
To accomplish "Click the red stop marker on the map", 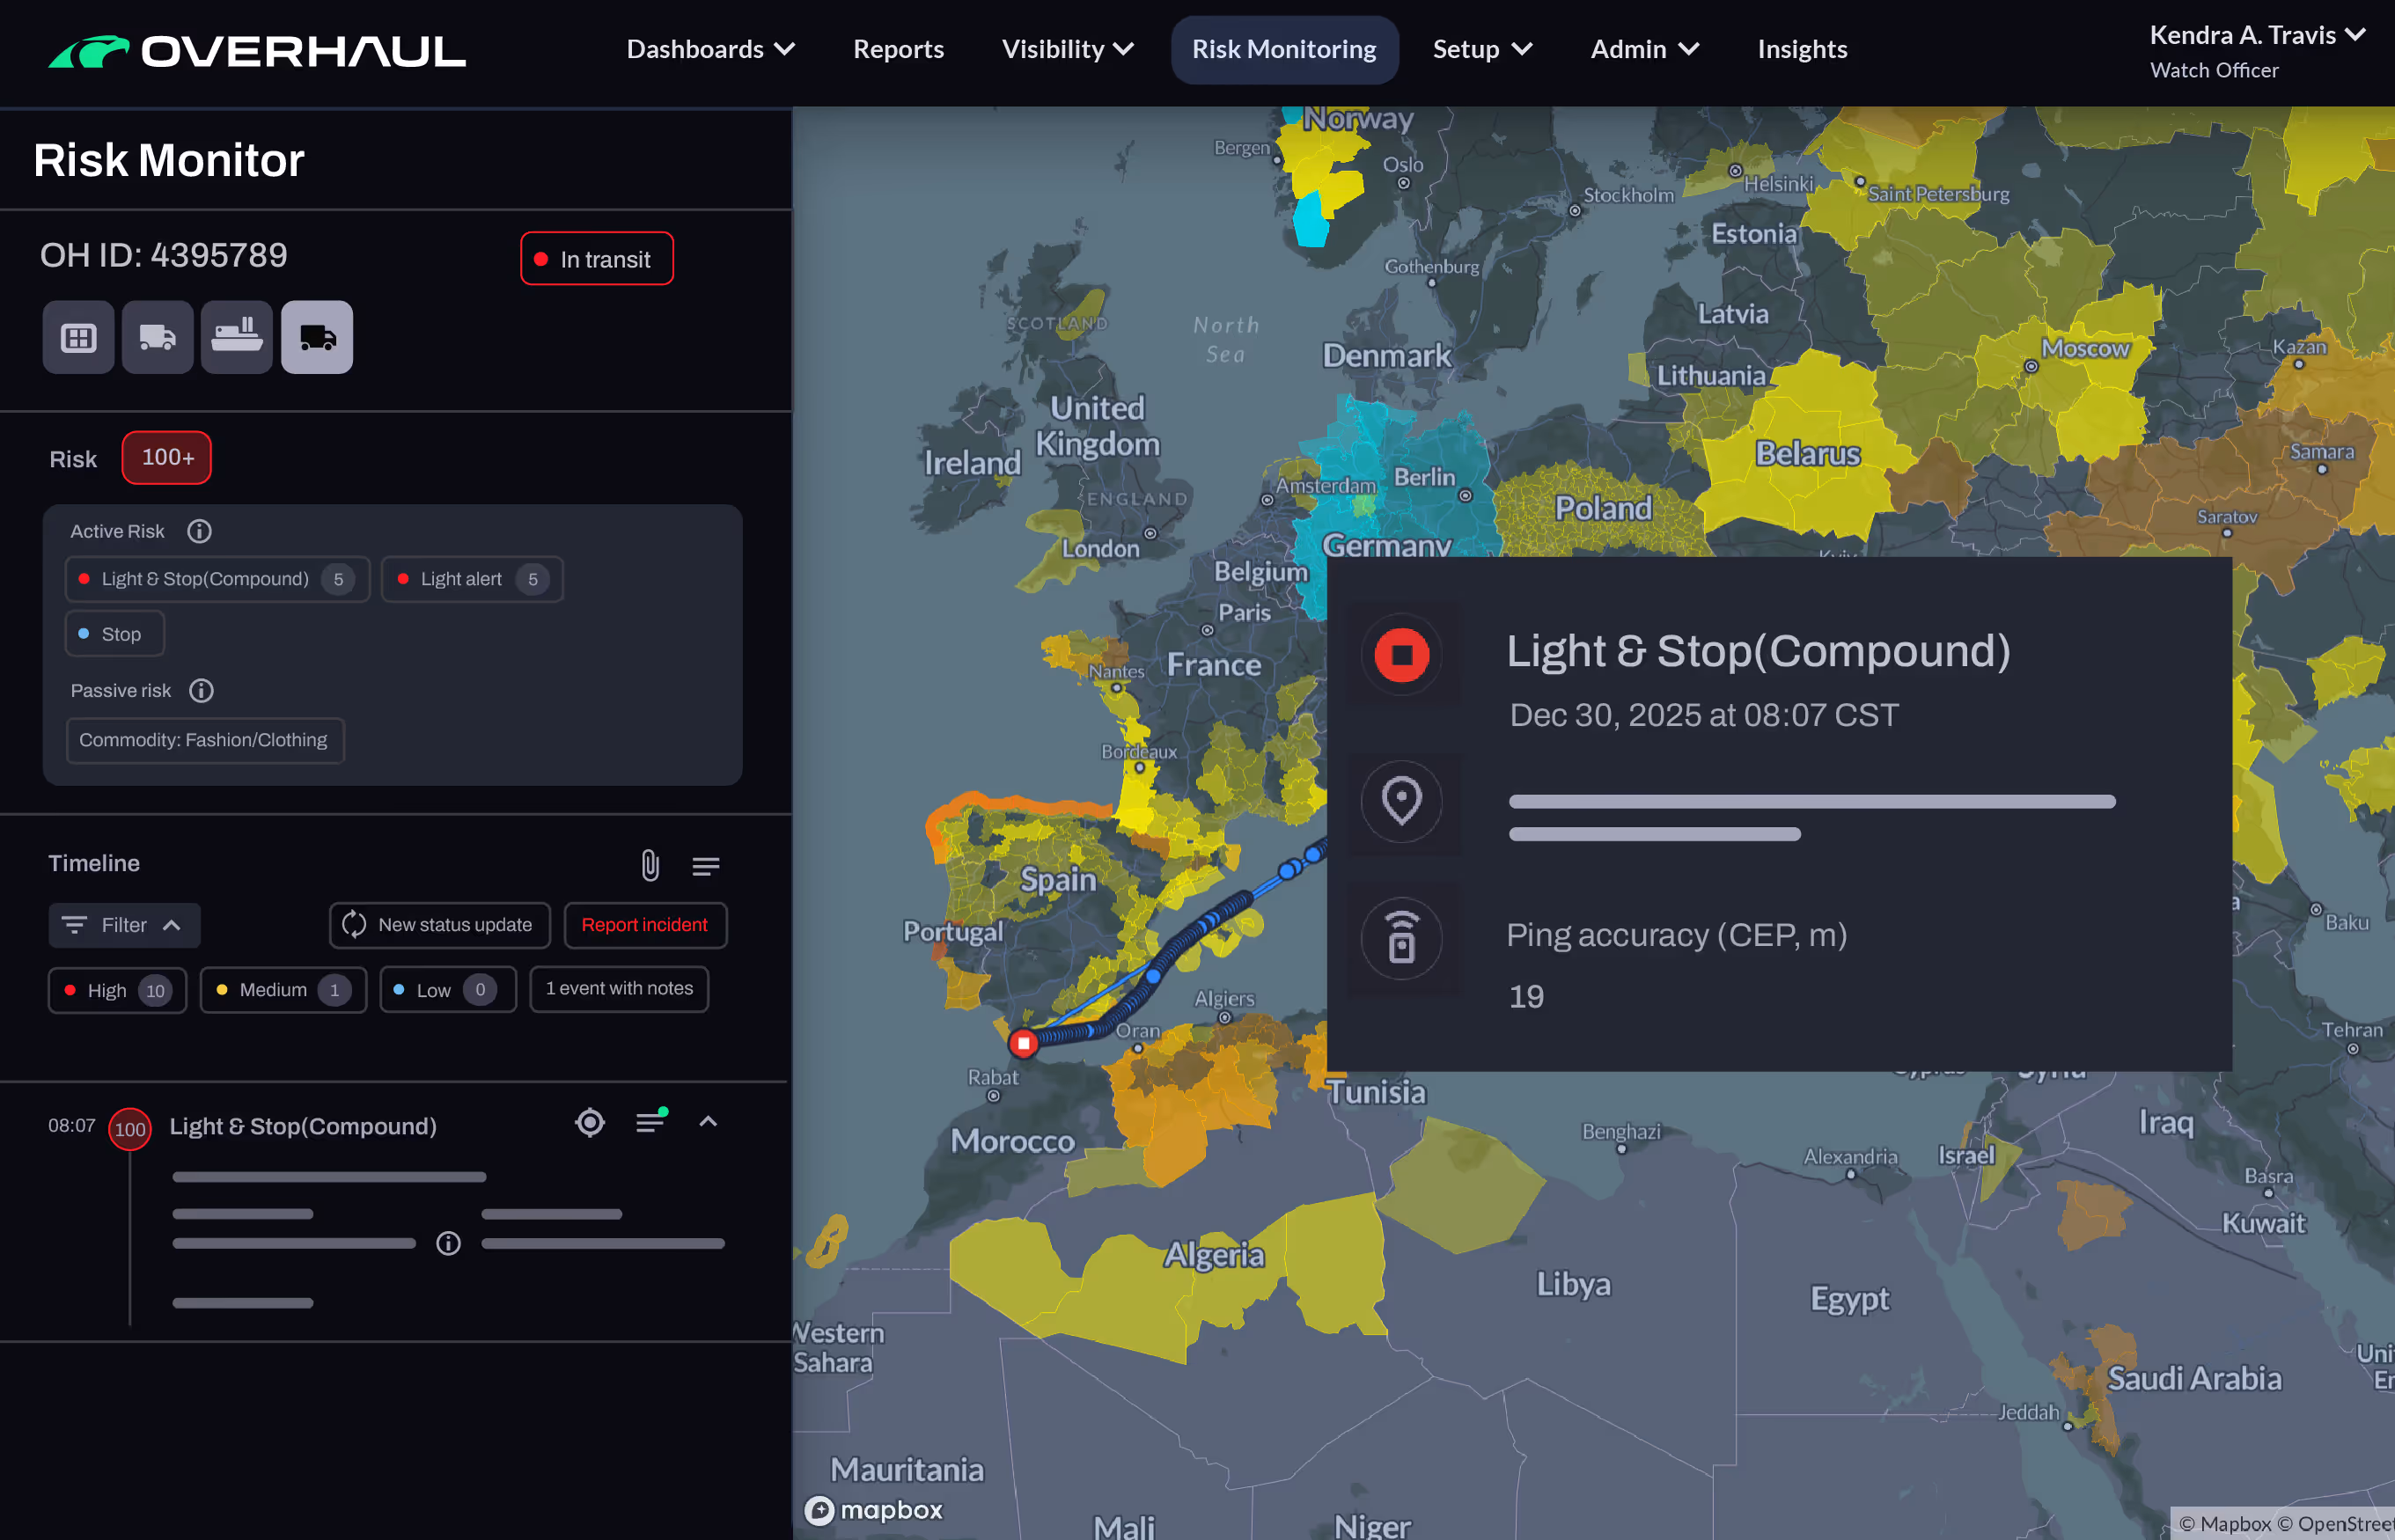I will 1023,1043.
